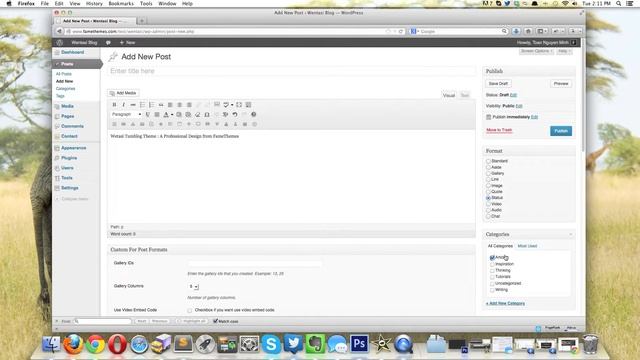Image resolution: width=640 pixels, height=360 pixels.
Task: Open the Paragraph format dropdown
Action: point(126,115)
